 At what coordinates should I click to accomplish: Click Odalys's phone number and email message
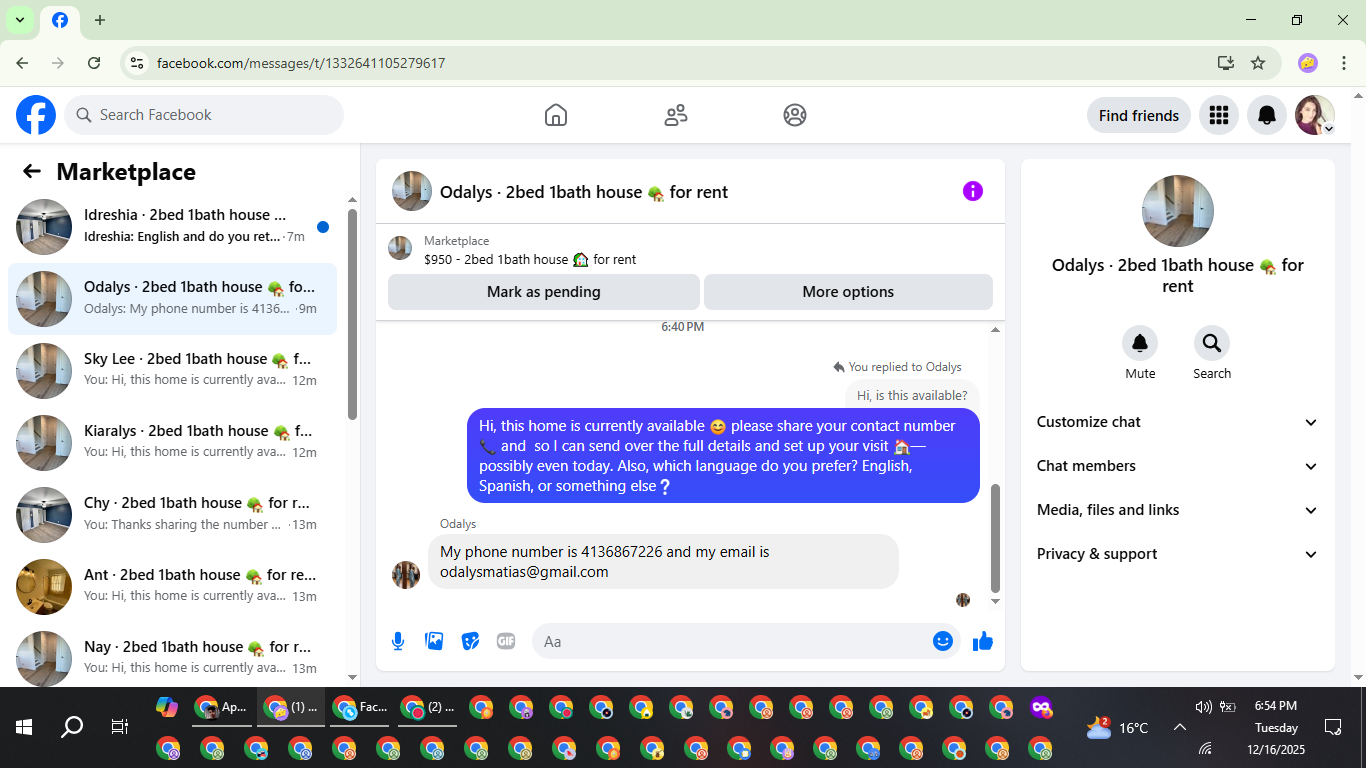(663, 562)
